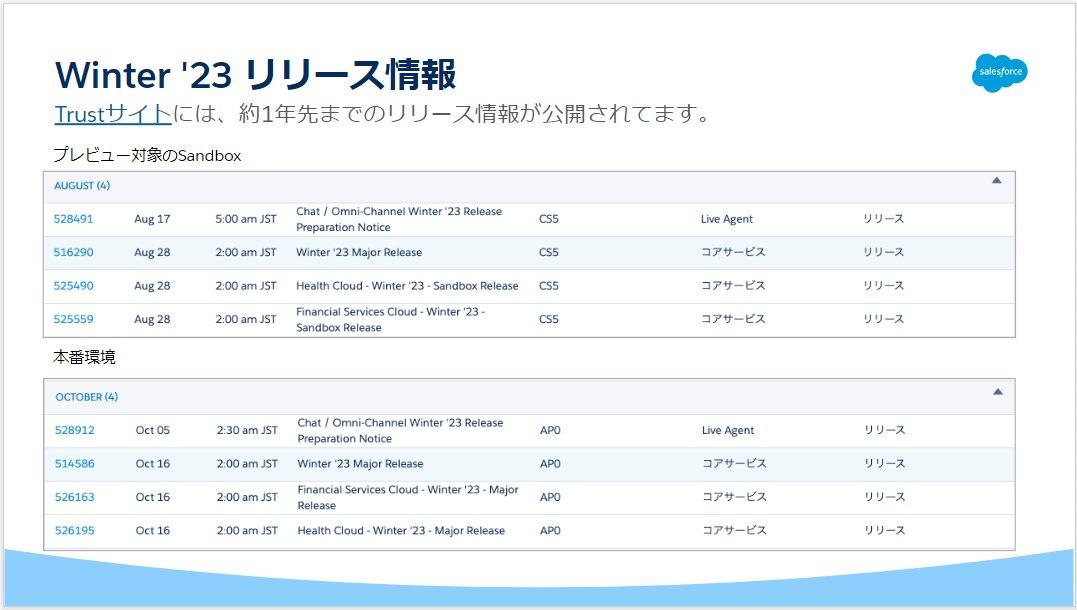Click the プレビュー対象のSandbox label
This screenshot has height=610, width=1077.
(147, 155)
